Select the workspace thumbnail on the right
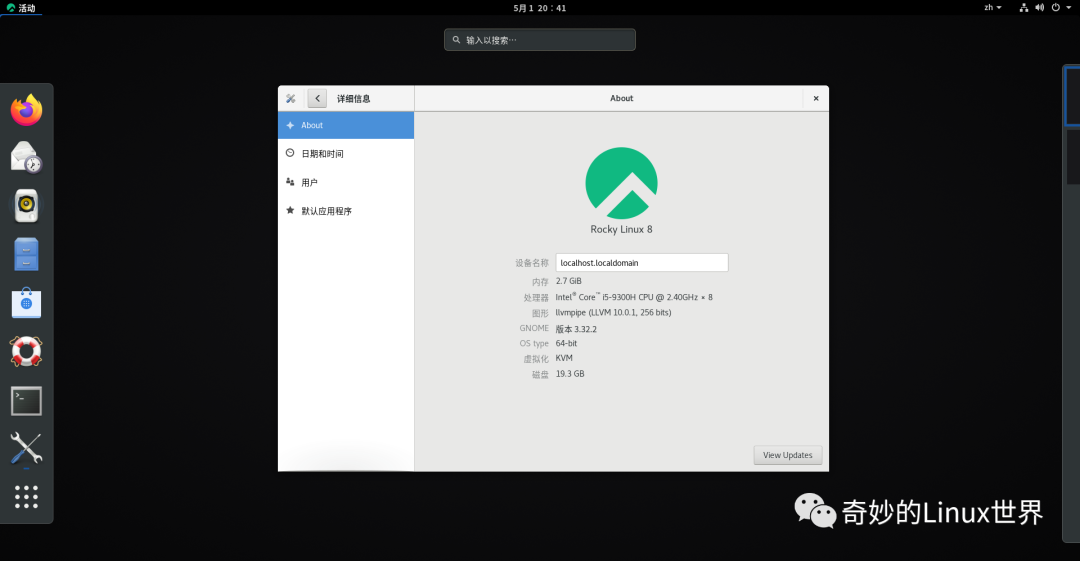This screenshot has width=1080, height=561. (1072, 96)
